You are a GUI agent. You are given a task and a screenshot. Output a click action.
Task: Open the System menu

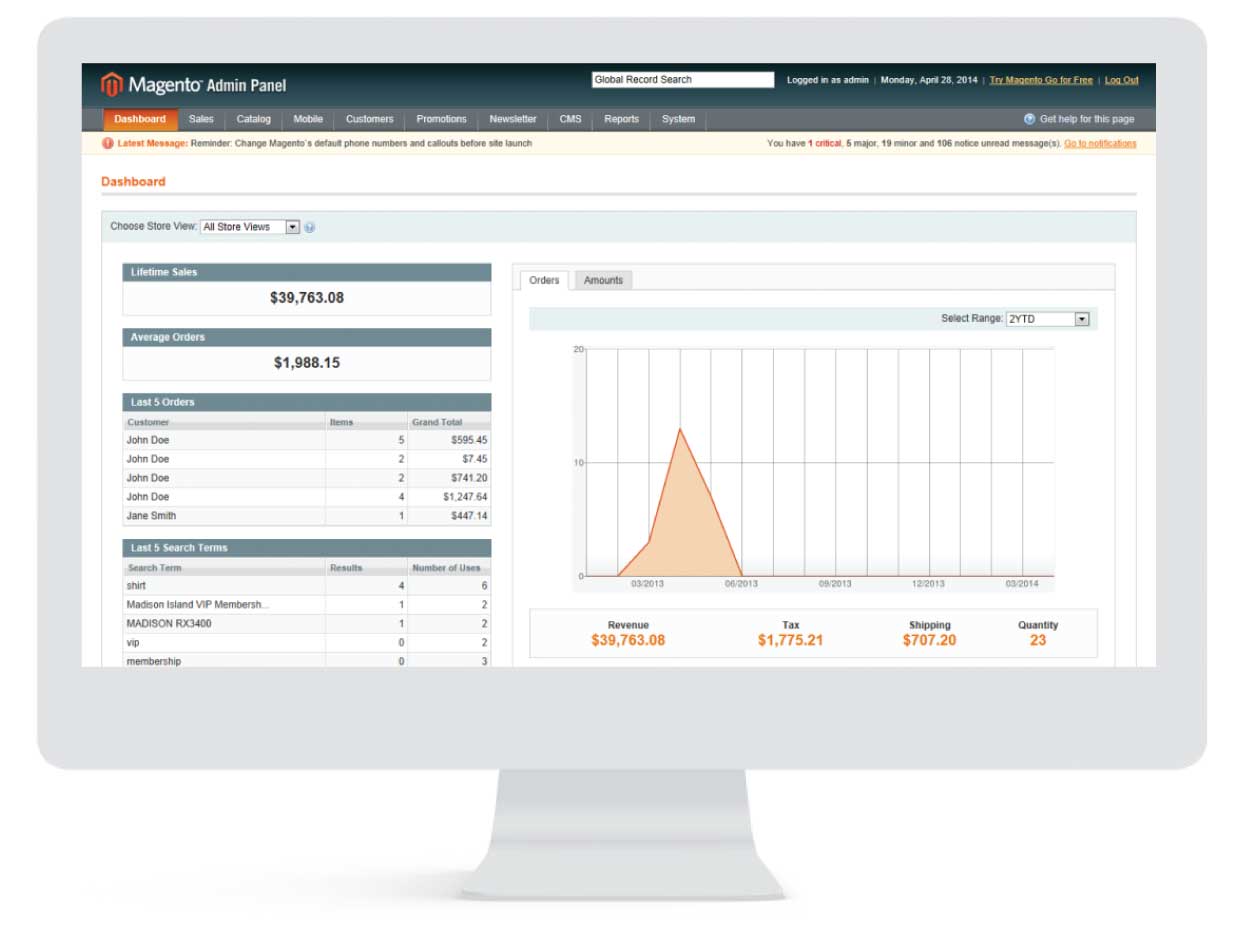[x=678, y=119]
